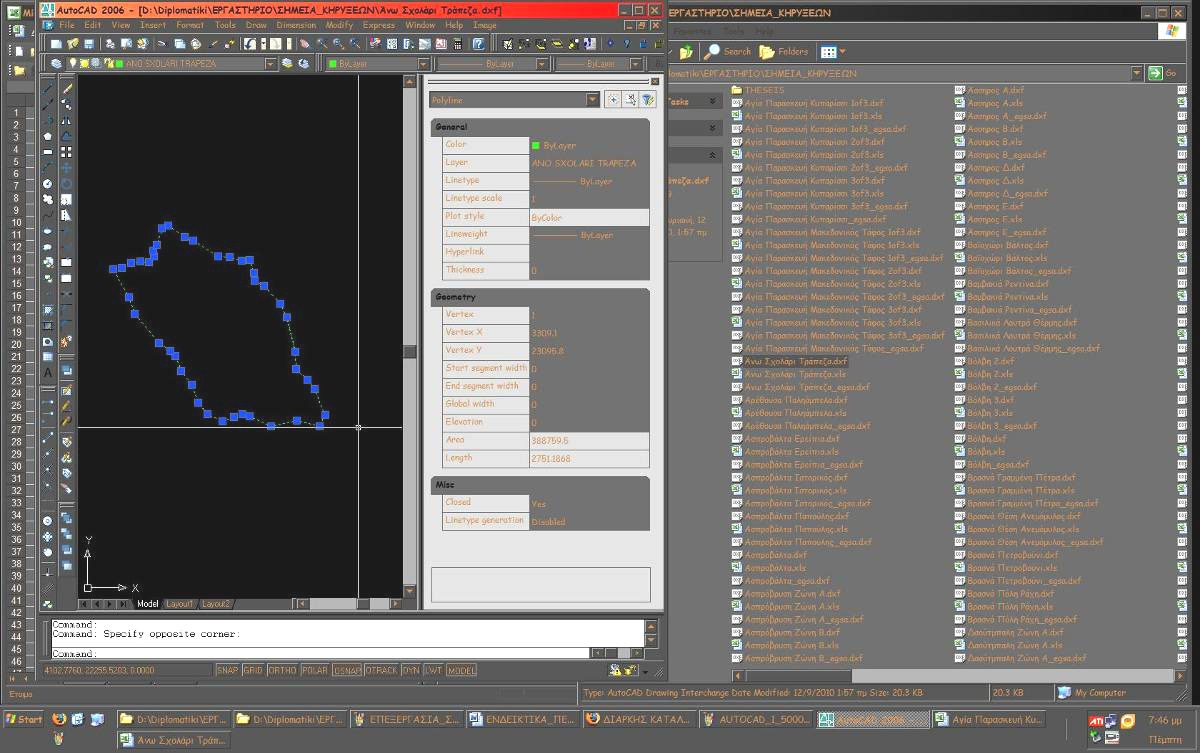Click the Make Object's Layer Current icon
1200x753 pixels.
coord(287,64)
